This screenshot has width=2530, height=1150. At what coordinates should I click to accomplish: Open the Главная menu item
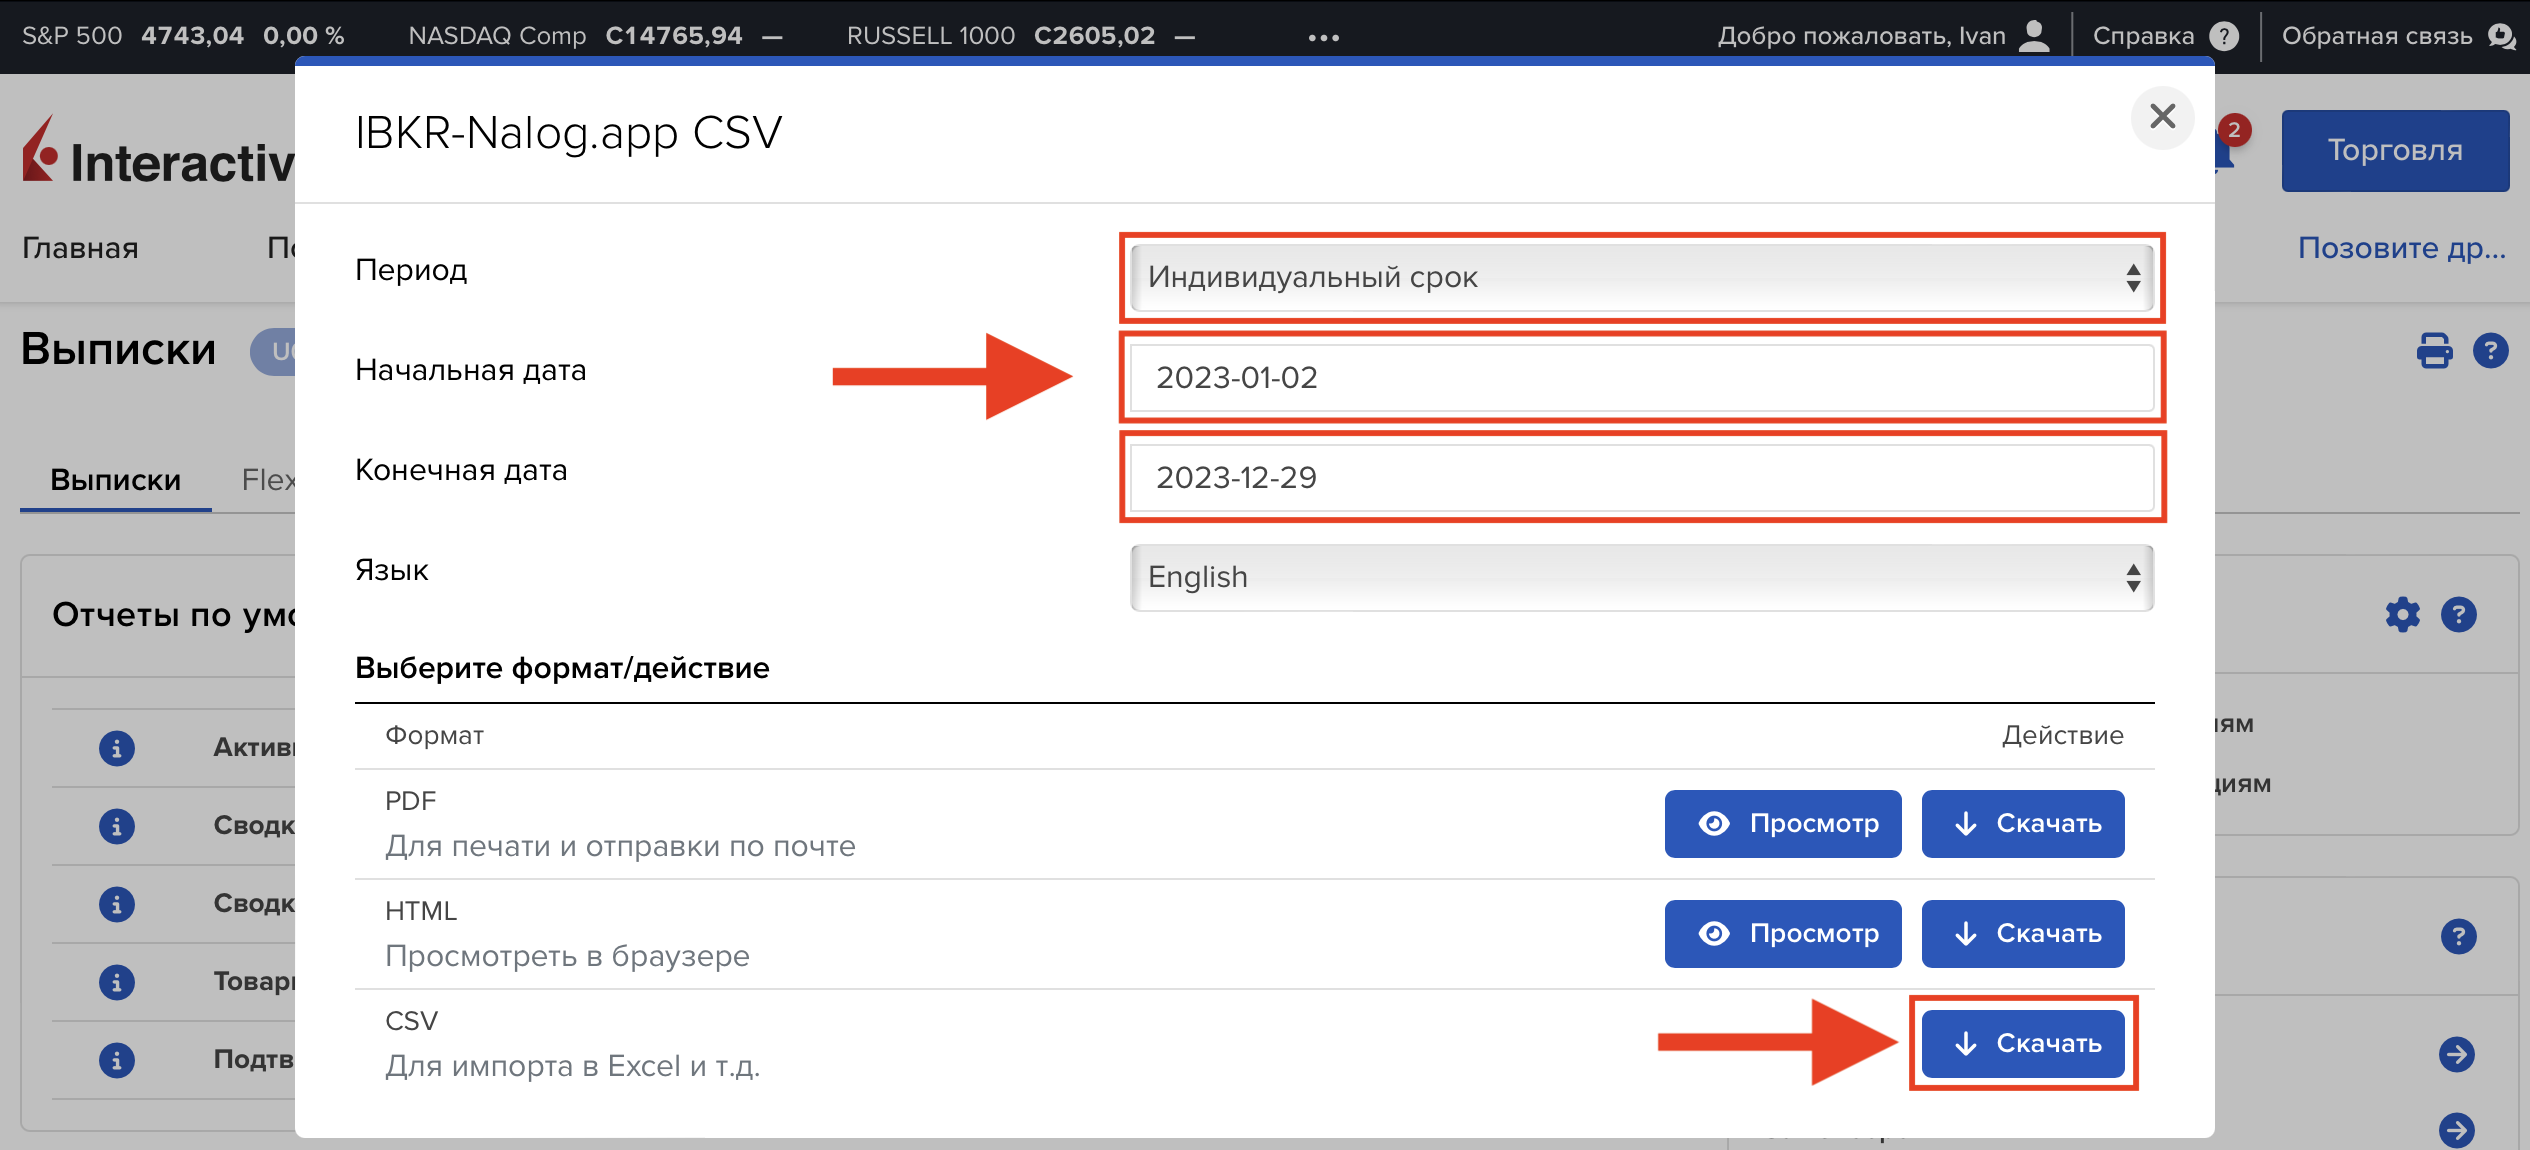(81, 248)
